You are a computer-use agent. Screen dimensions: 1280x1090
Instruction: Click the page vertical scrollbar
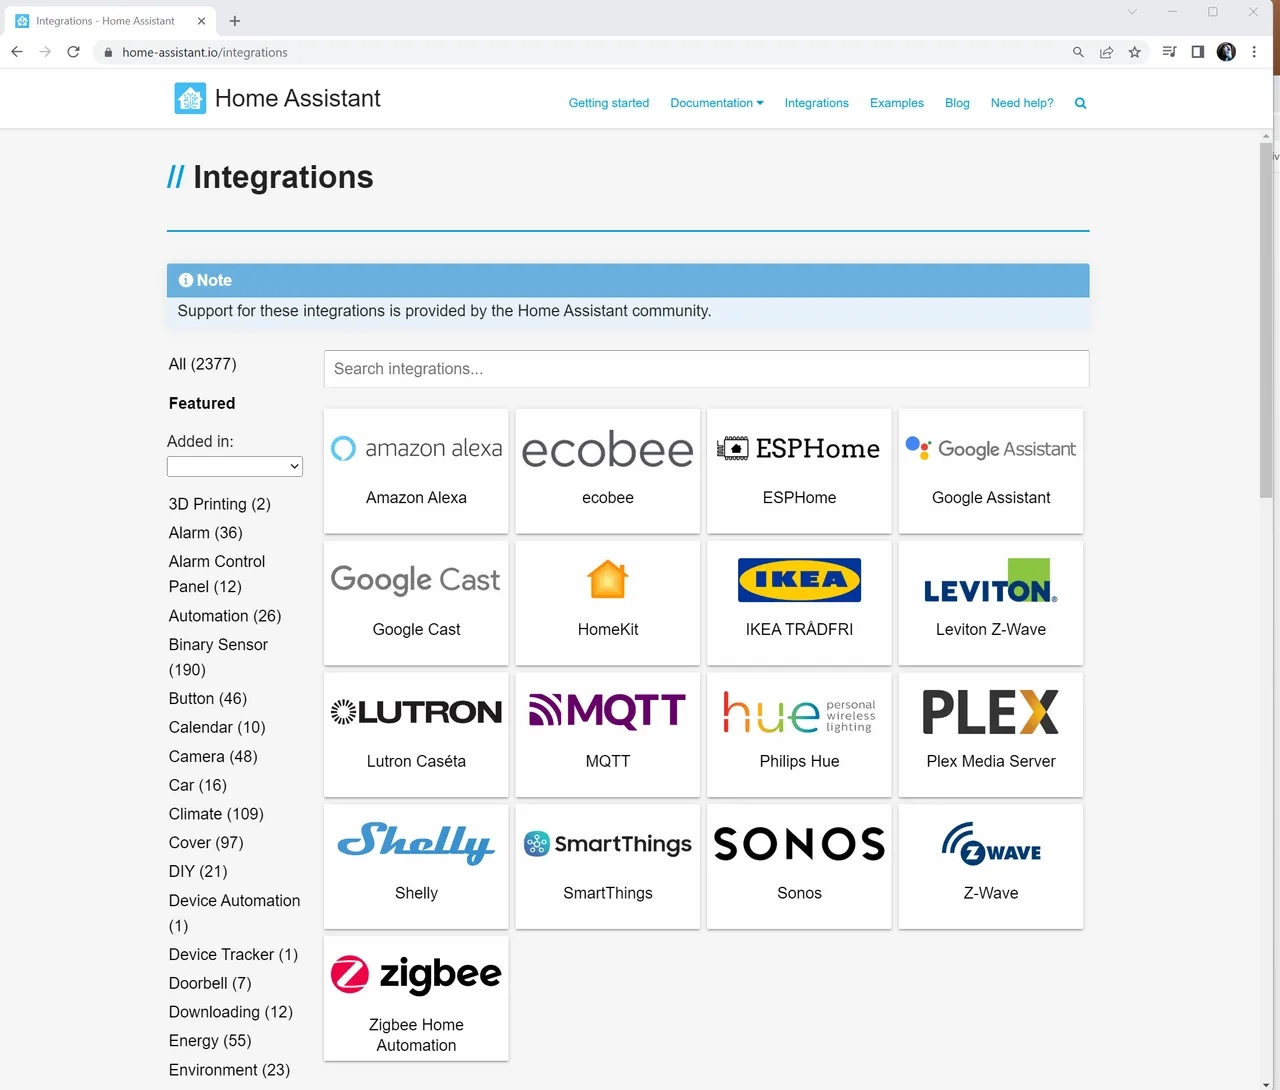[1266, 320]
